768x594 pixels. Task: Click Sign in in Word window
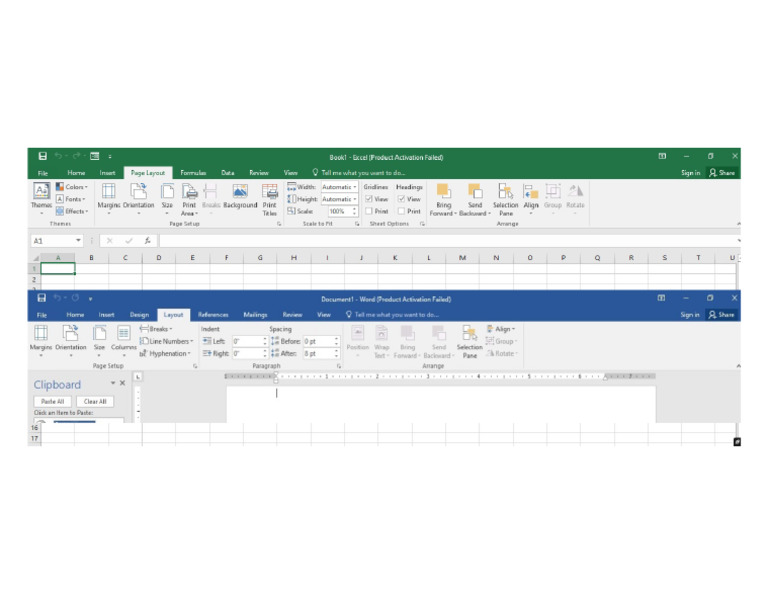(x=690, y=314)
